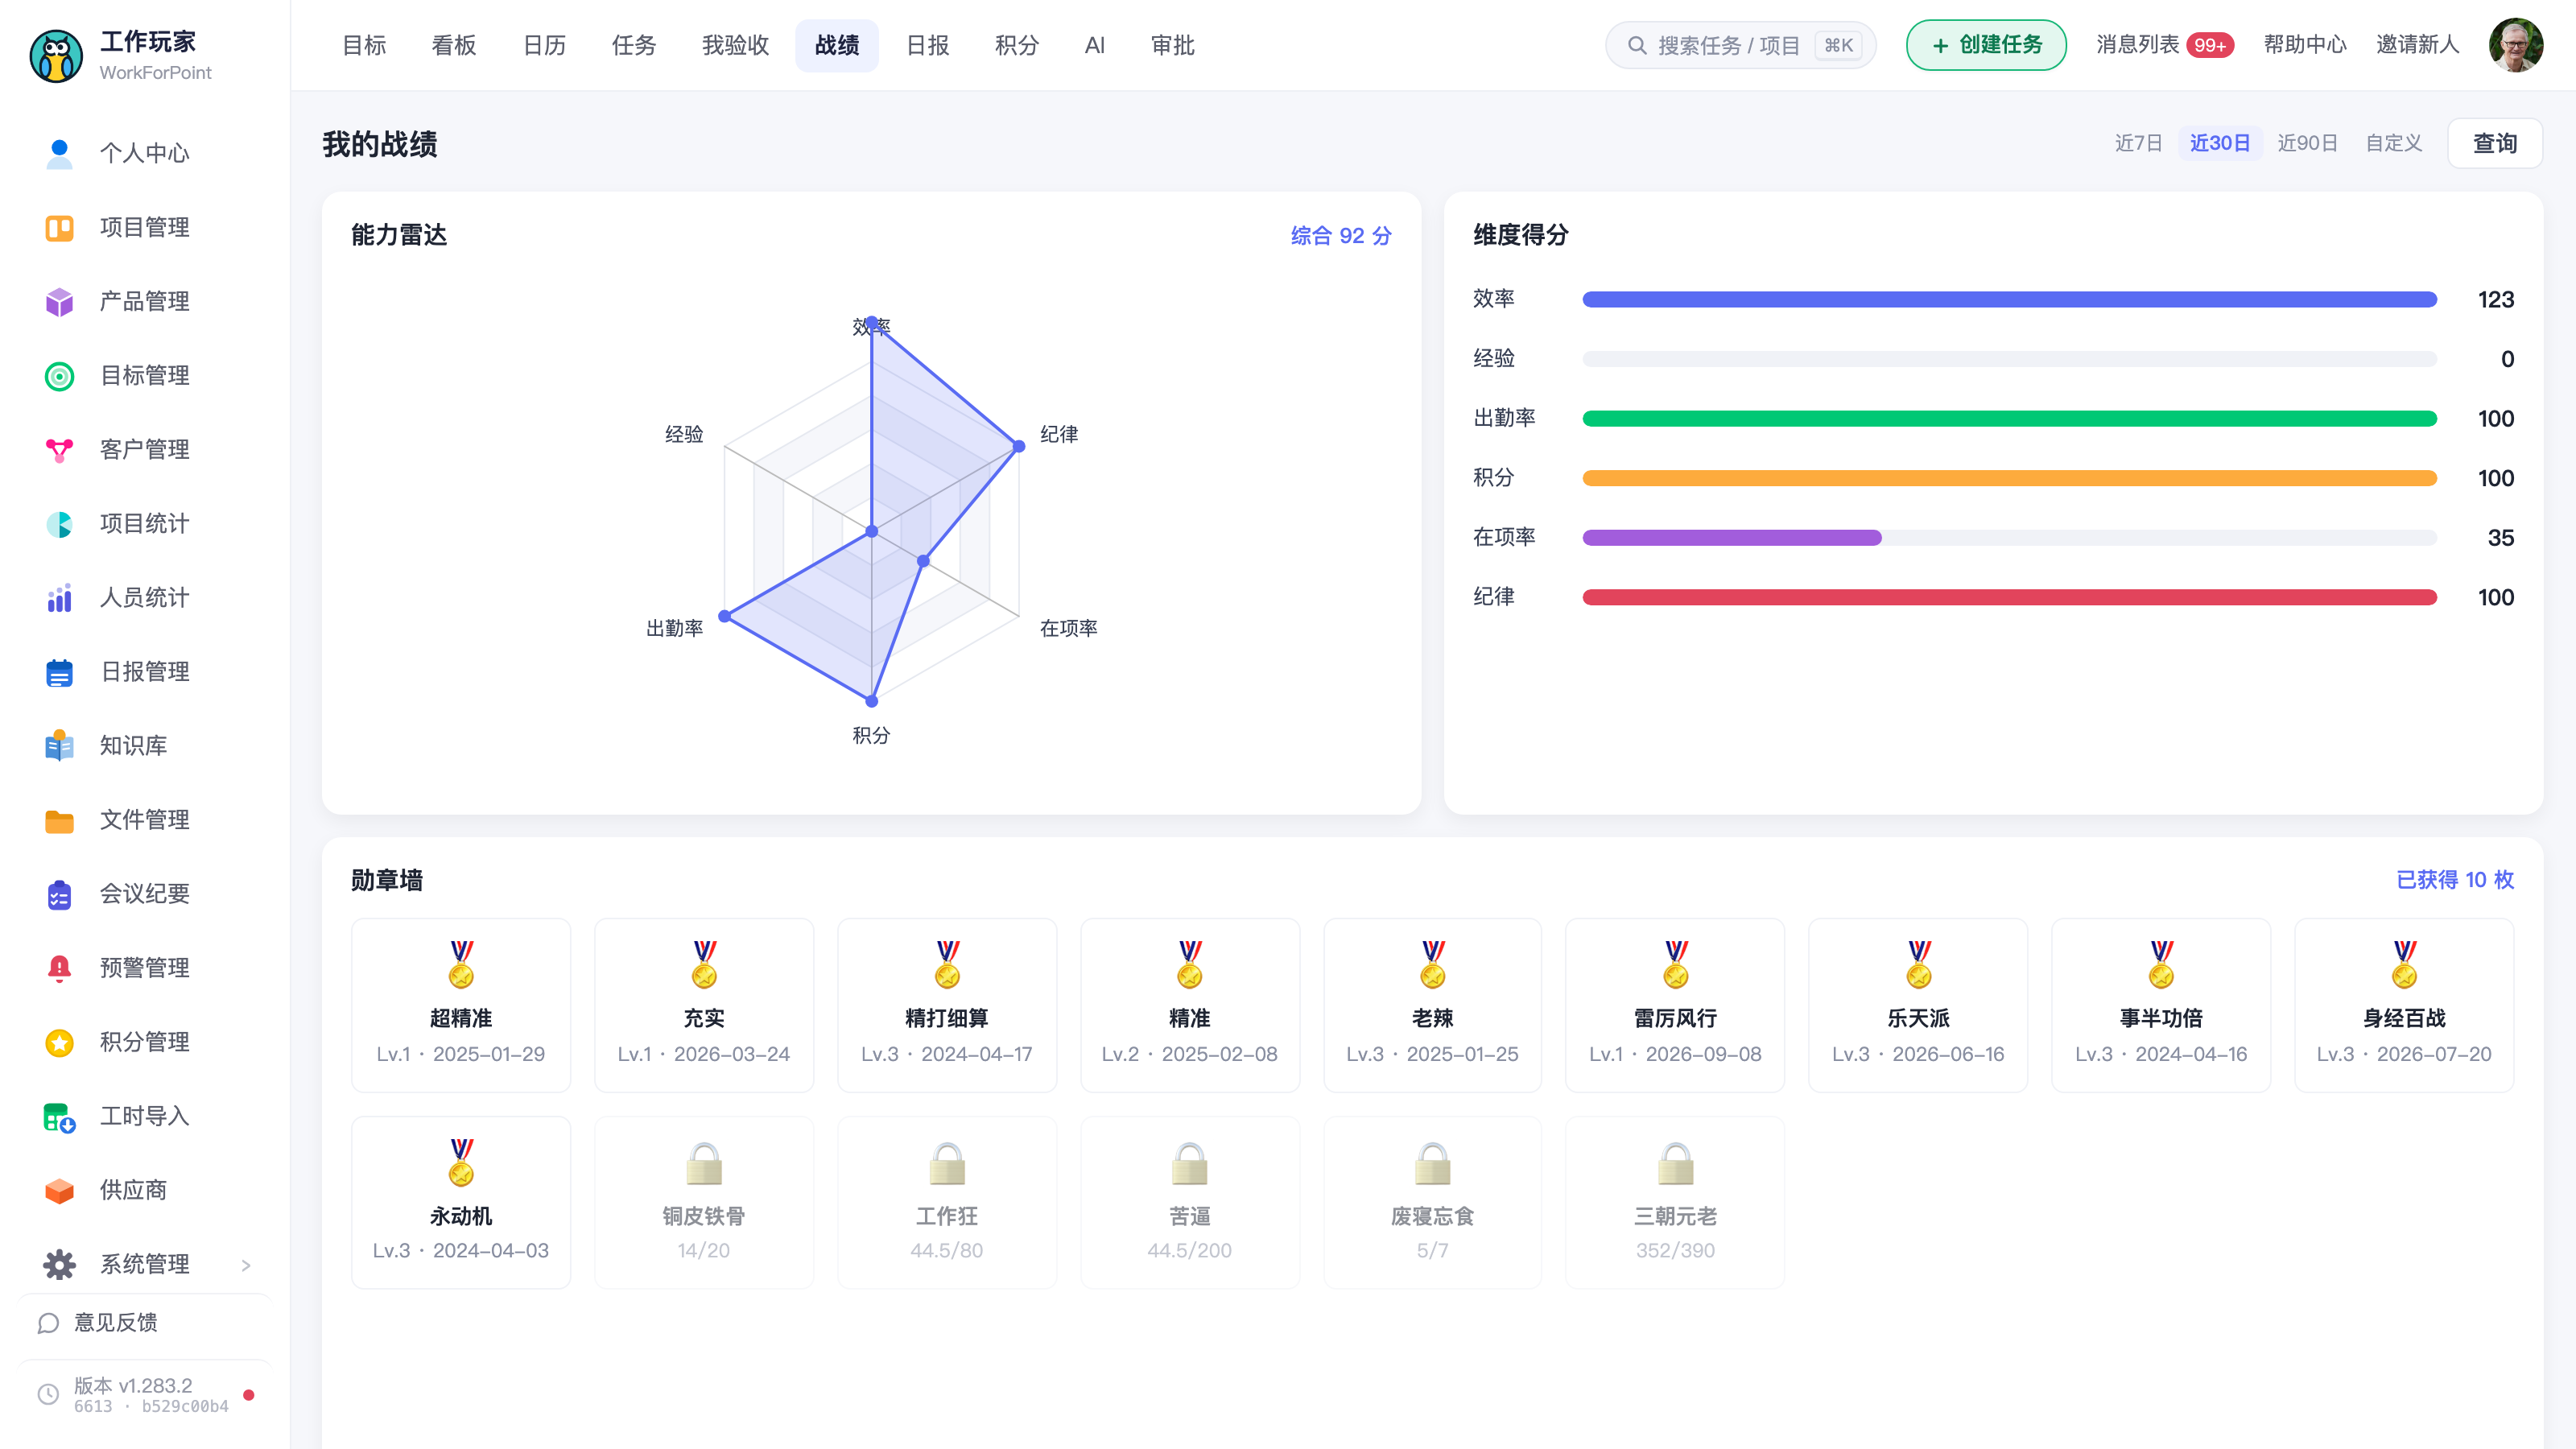
Task: Open the 帮助中心 link
Action: (x=2305, y=45)
